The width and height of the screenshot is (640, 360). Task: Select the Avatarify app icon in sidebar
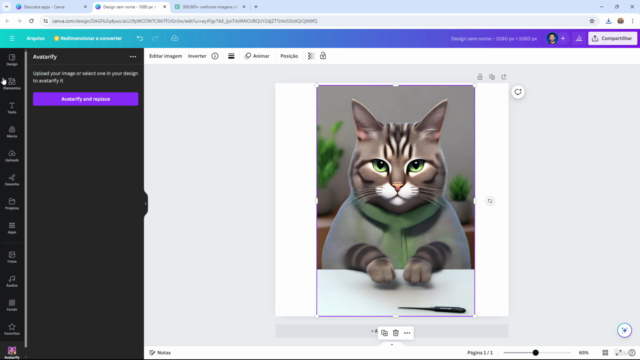[x=12, y=352]
